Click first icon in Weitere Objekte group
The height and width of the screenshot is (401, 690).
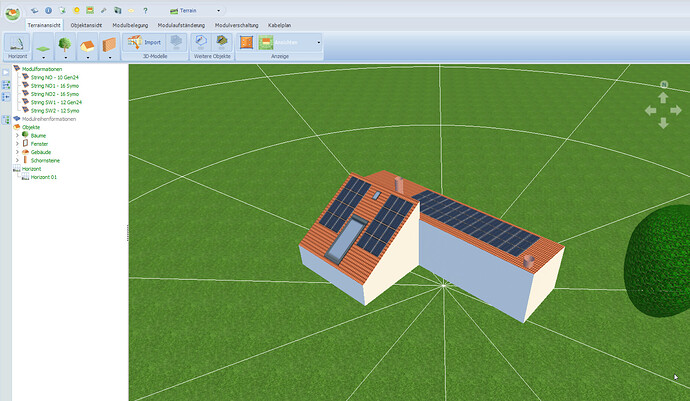click(x=201, y=42)
